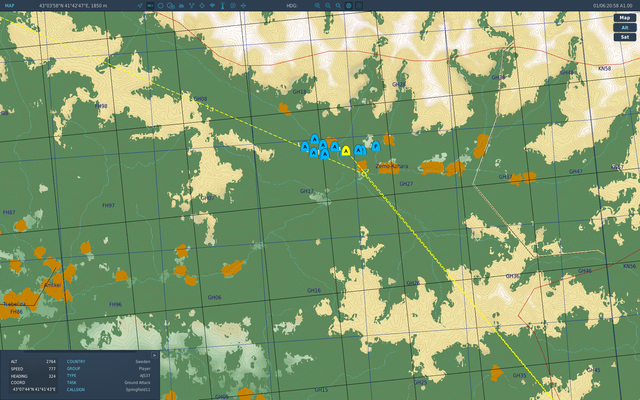Click the HDG heading readout
The image size is (640, 400).
point(291,6)
